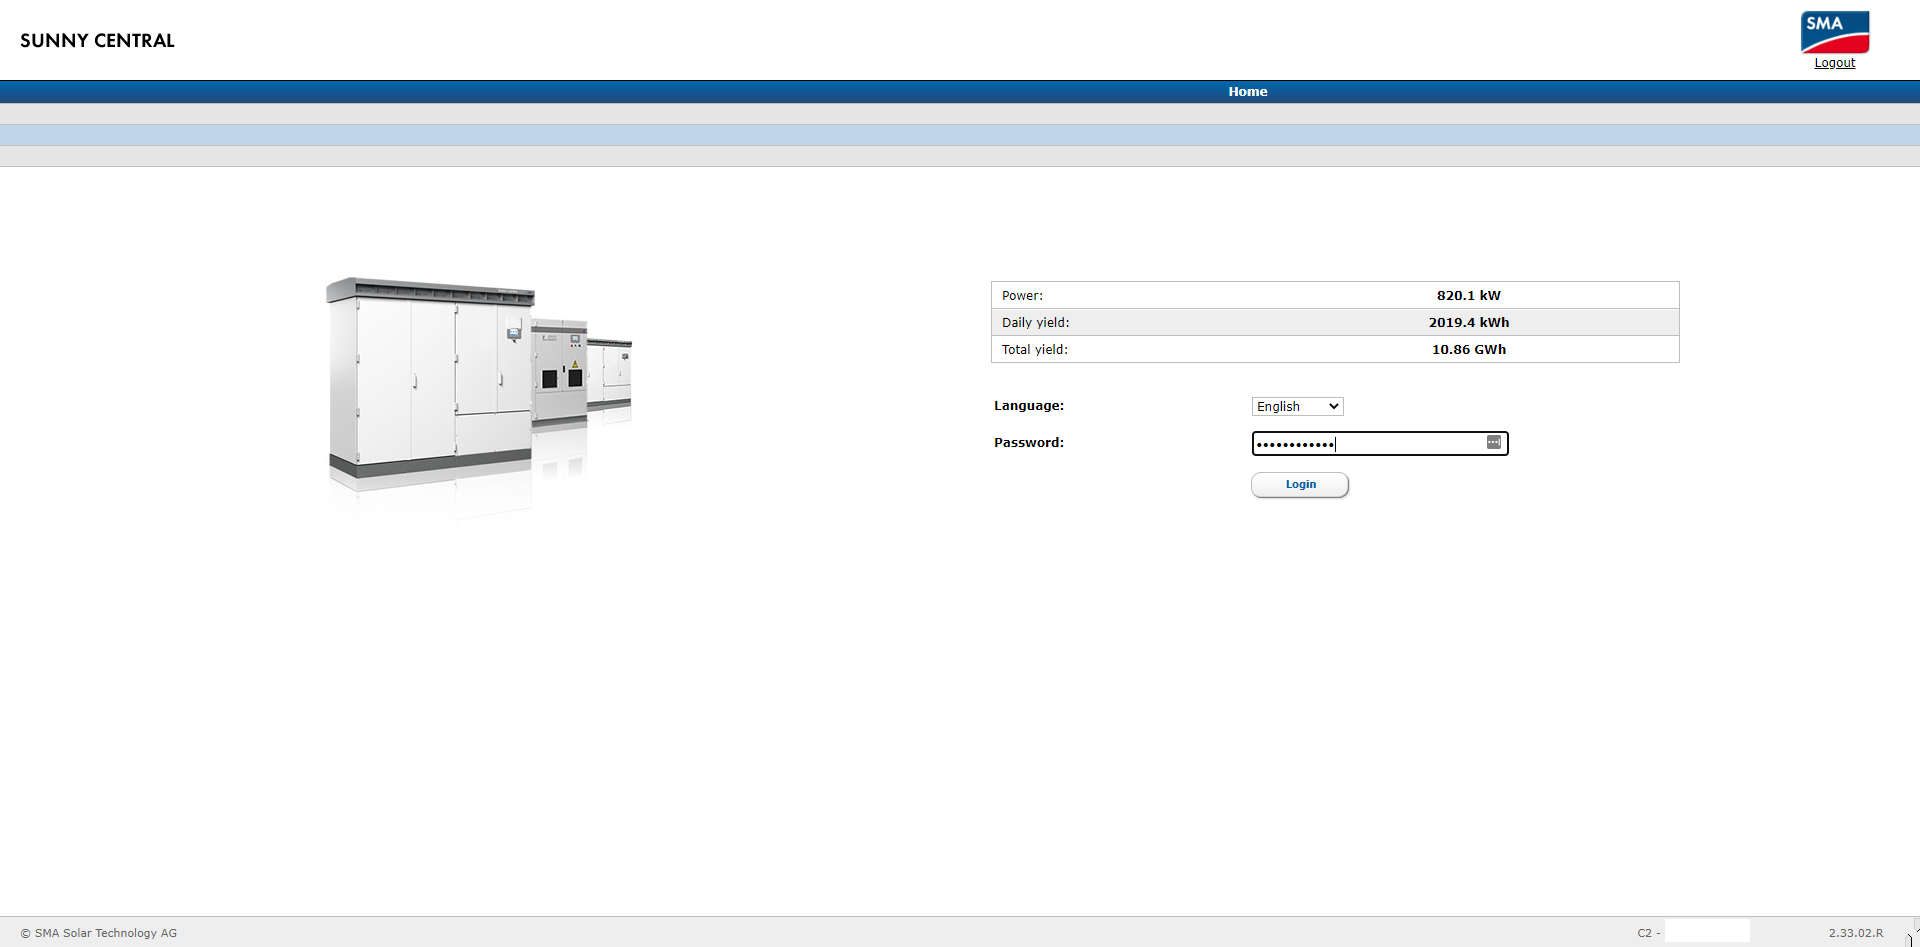This screenshot has width=1920, height=947.
Task: Click the Total yield: row label
Action: point(1035,349)
